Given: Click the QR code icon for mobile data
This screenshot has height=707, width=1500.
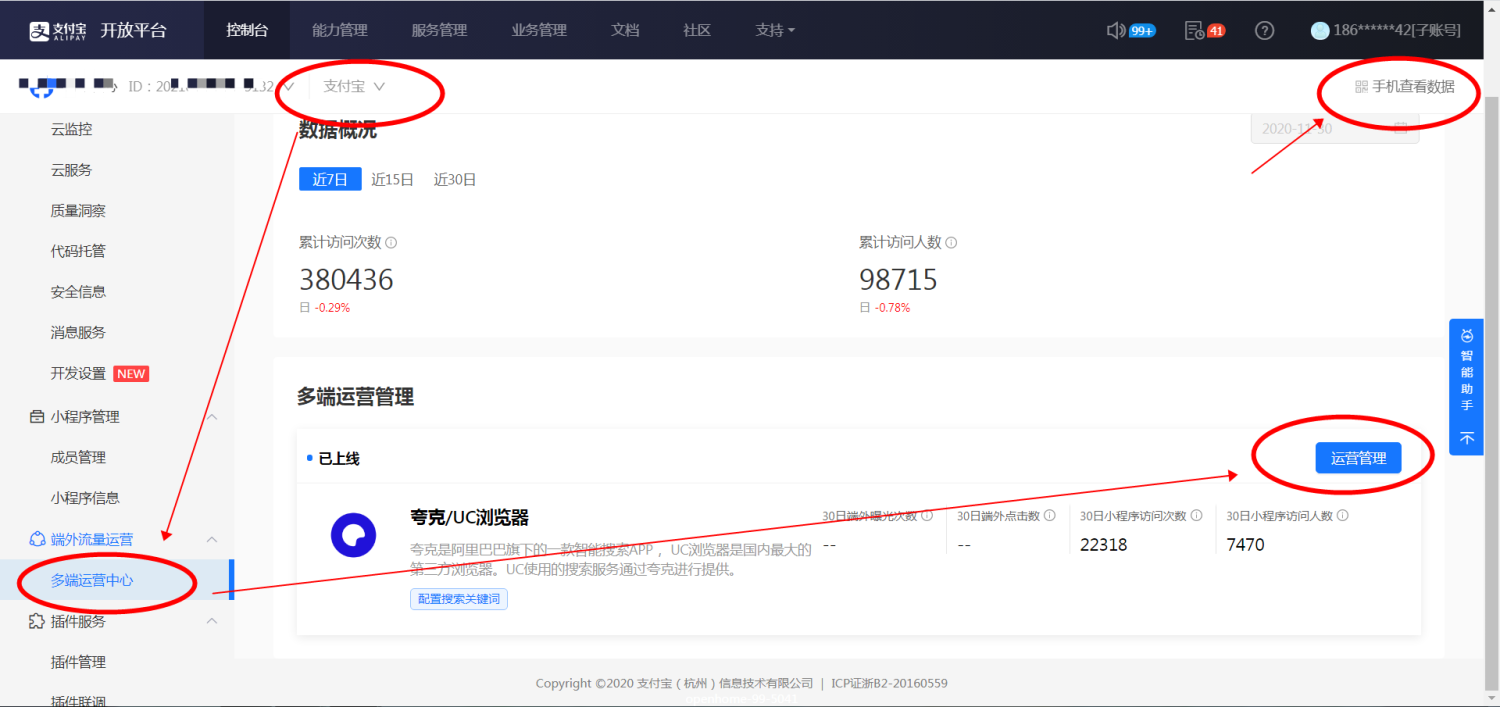Looking at the screenshot, I should 1361,87.
